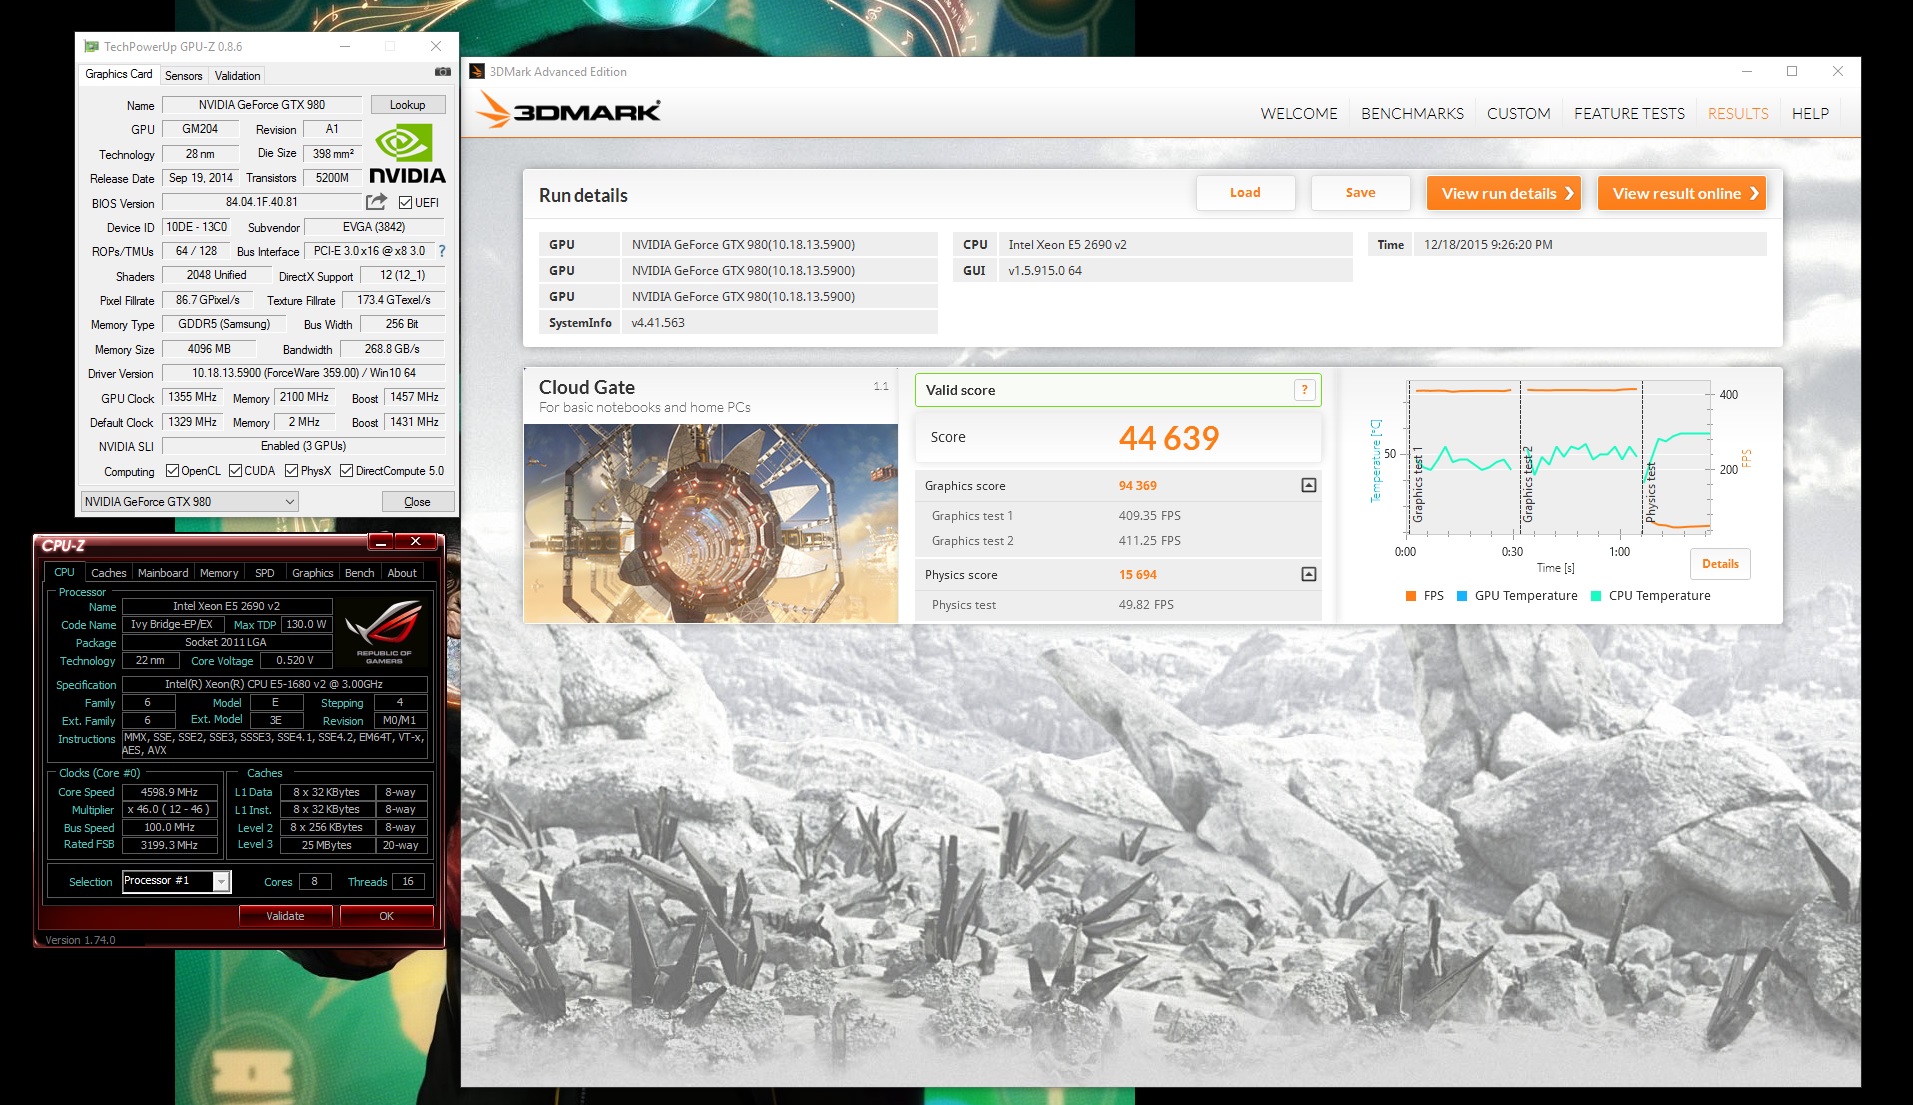Click the FPS orange legend swatch

[x=1410, y=596]
